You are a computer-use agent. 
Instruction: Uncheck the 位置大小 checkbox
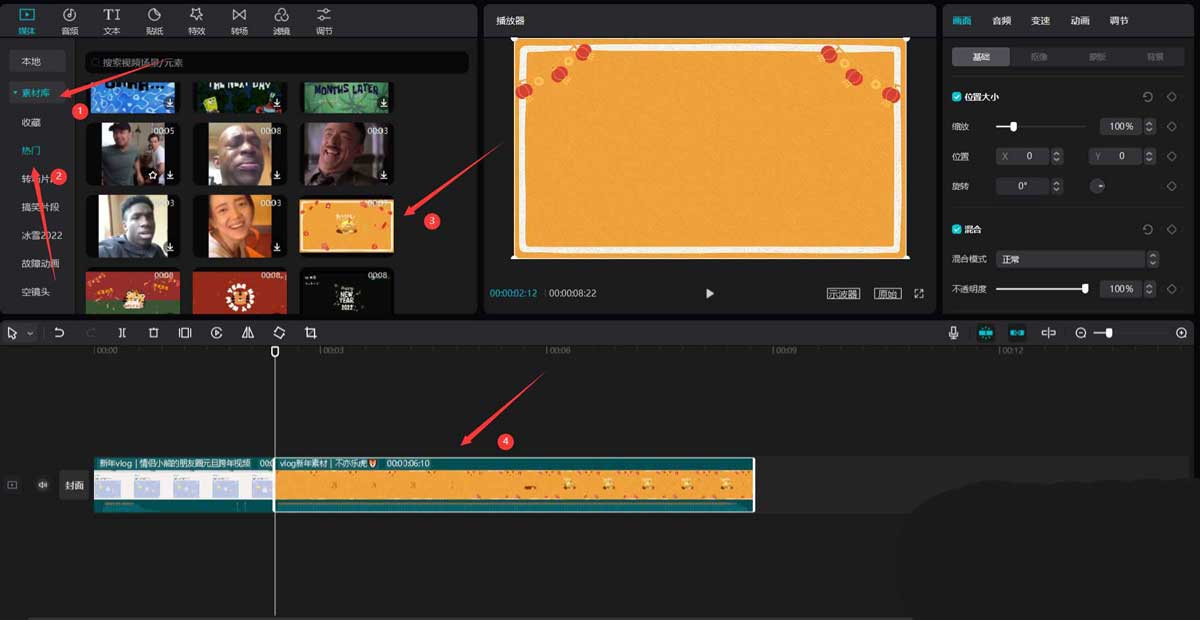(x=957, y=97)
